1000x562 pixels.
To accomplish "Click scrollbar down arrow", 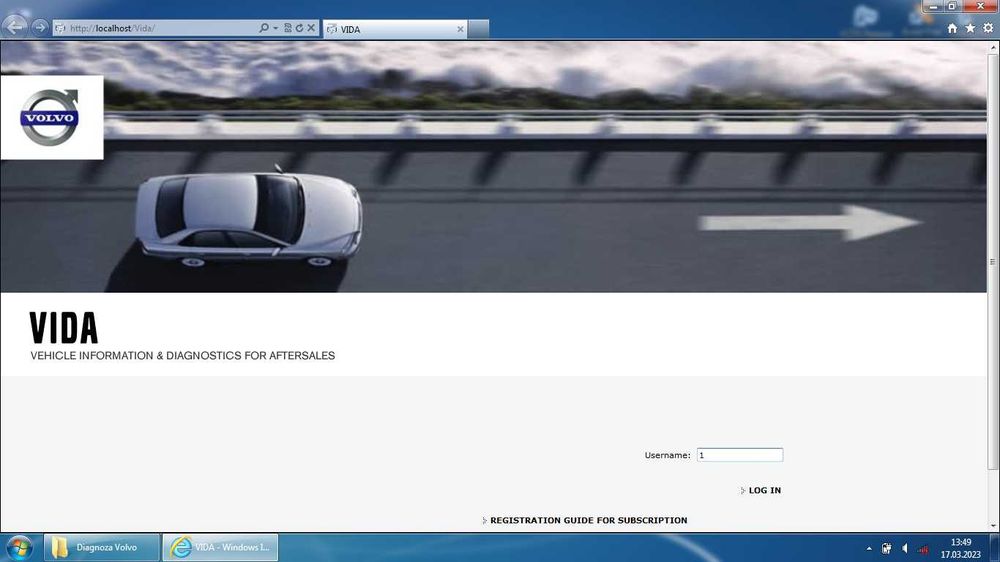I will 993,526.
